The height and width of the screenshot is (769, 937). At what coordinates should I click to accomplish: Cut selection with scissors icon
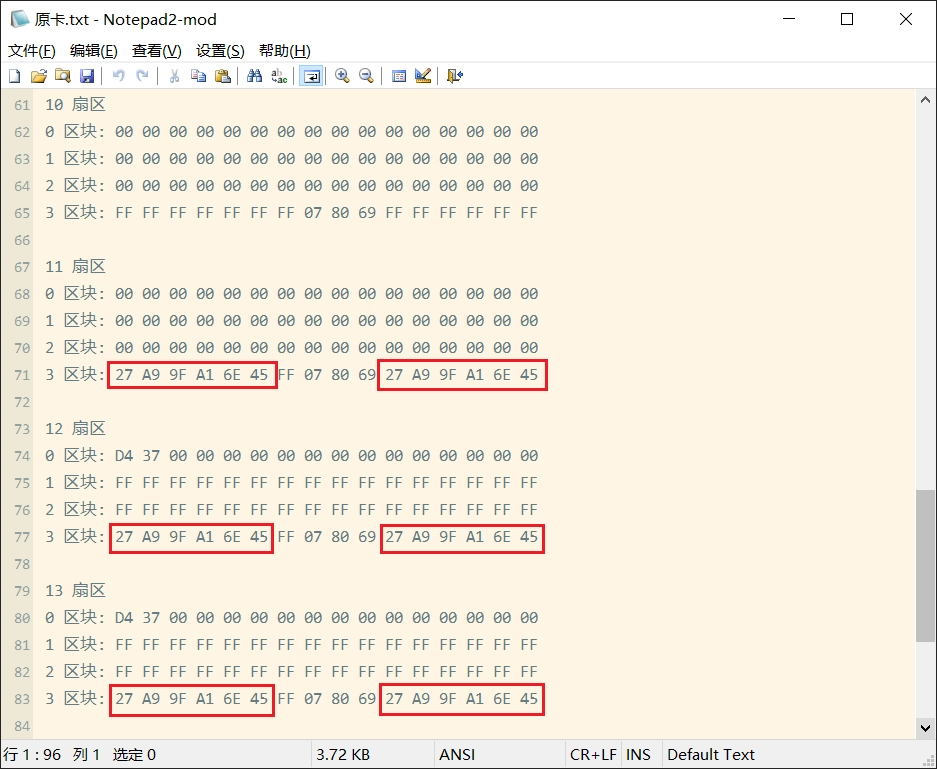(x=174, y=76)
